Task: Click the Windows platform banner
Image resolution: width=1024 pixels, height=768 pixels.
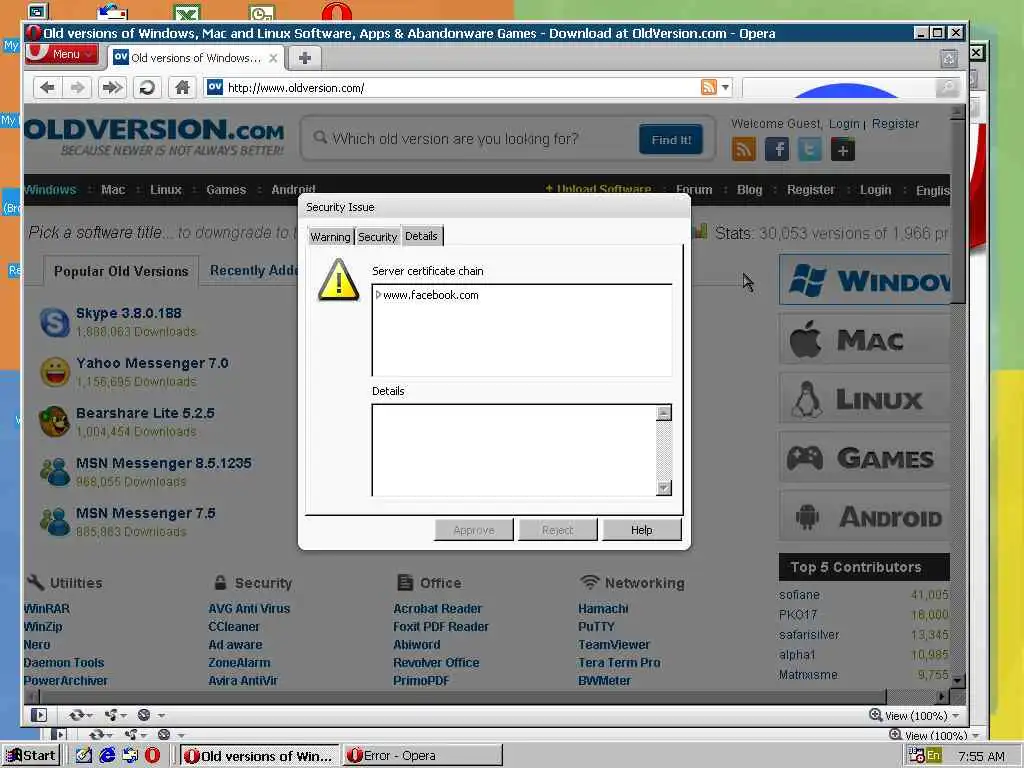Action: pos(864,280)
